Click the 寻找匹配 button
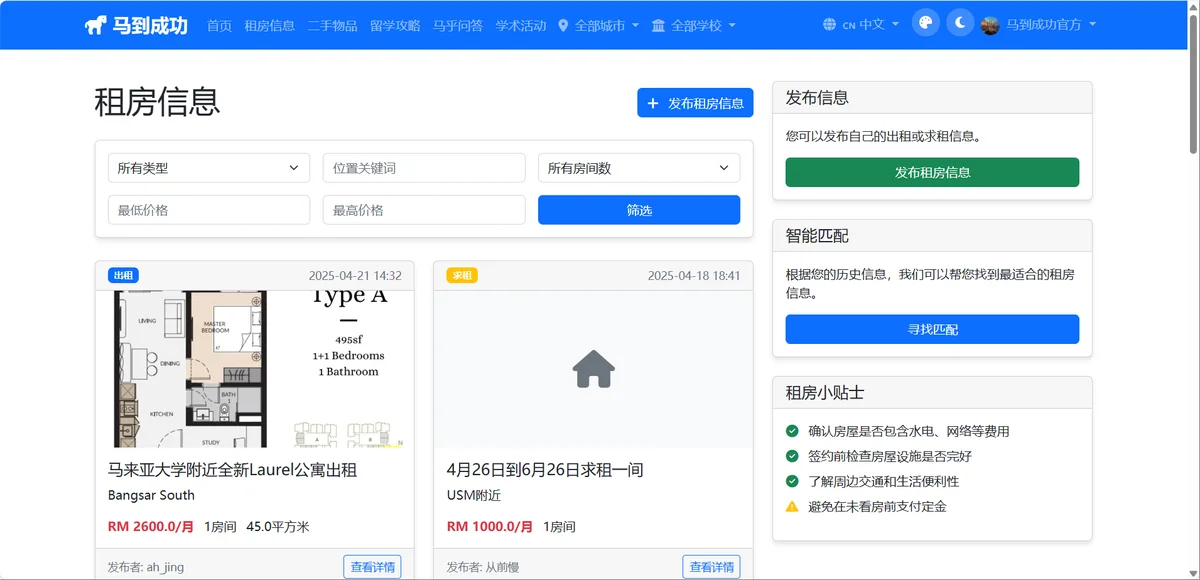Screen dimensions: 1200x580 [932, 329]
